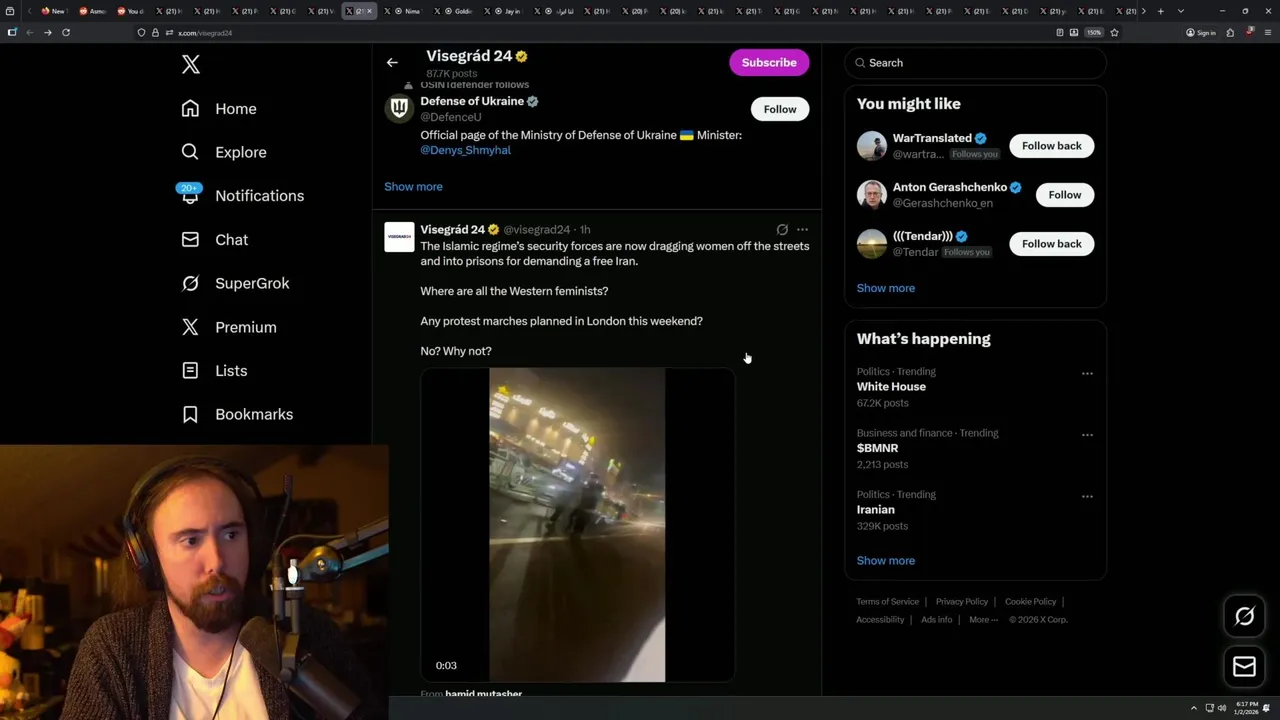
Task: Click Show more under Defense of Ukraine
Action: click(413, 187)
